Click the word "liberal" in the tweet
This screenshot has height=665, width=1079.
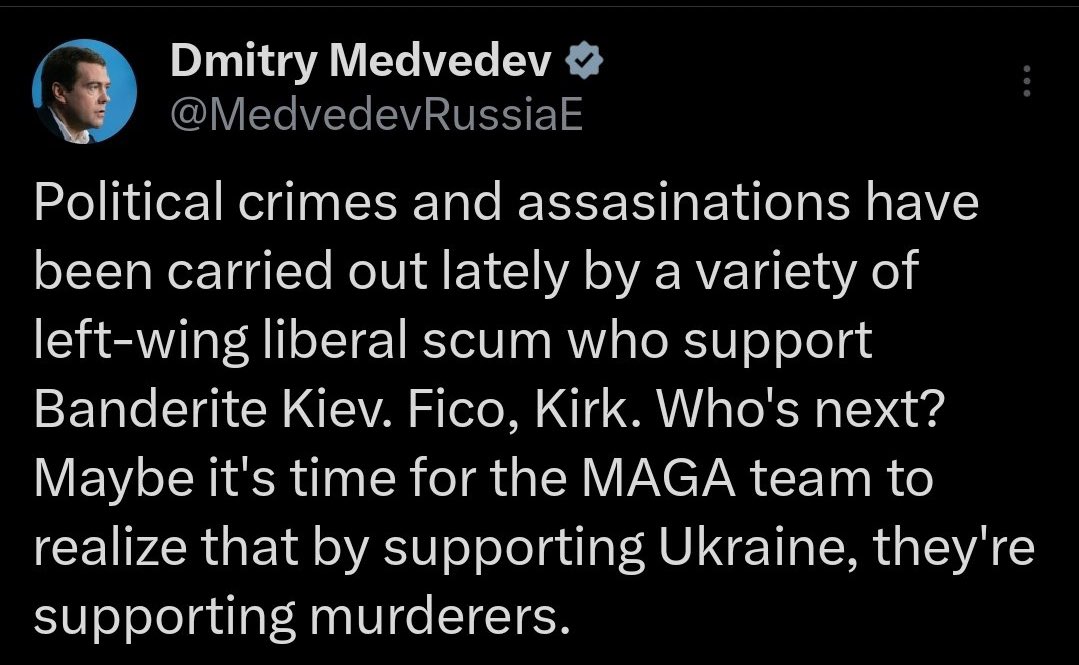[335, 340]
